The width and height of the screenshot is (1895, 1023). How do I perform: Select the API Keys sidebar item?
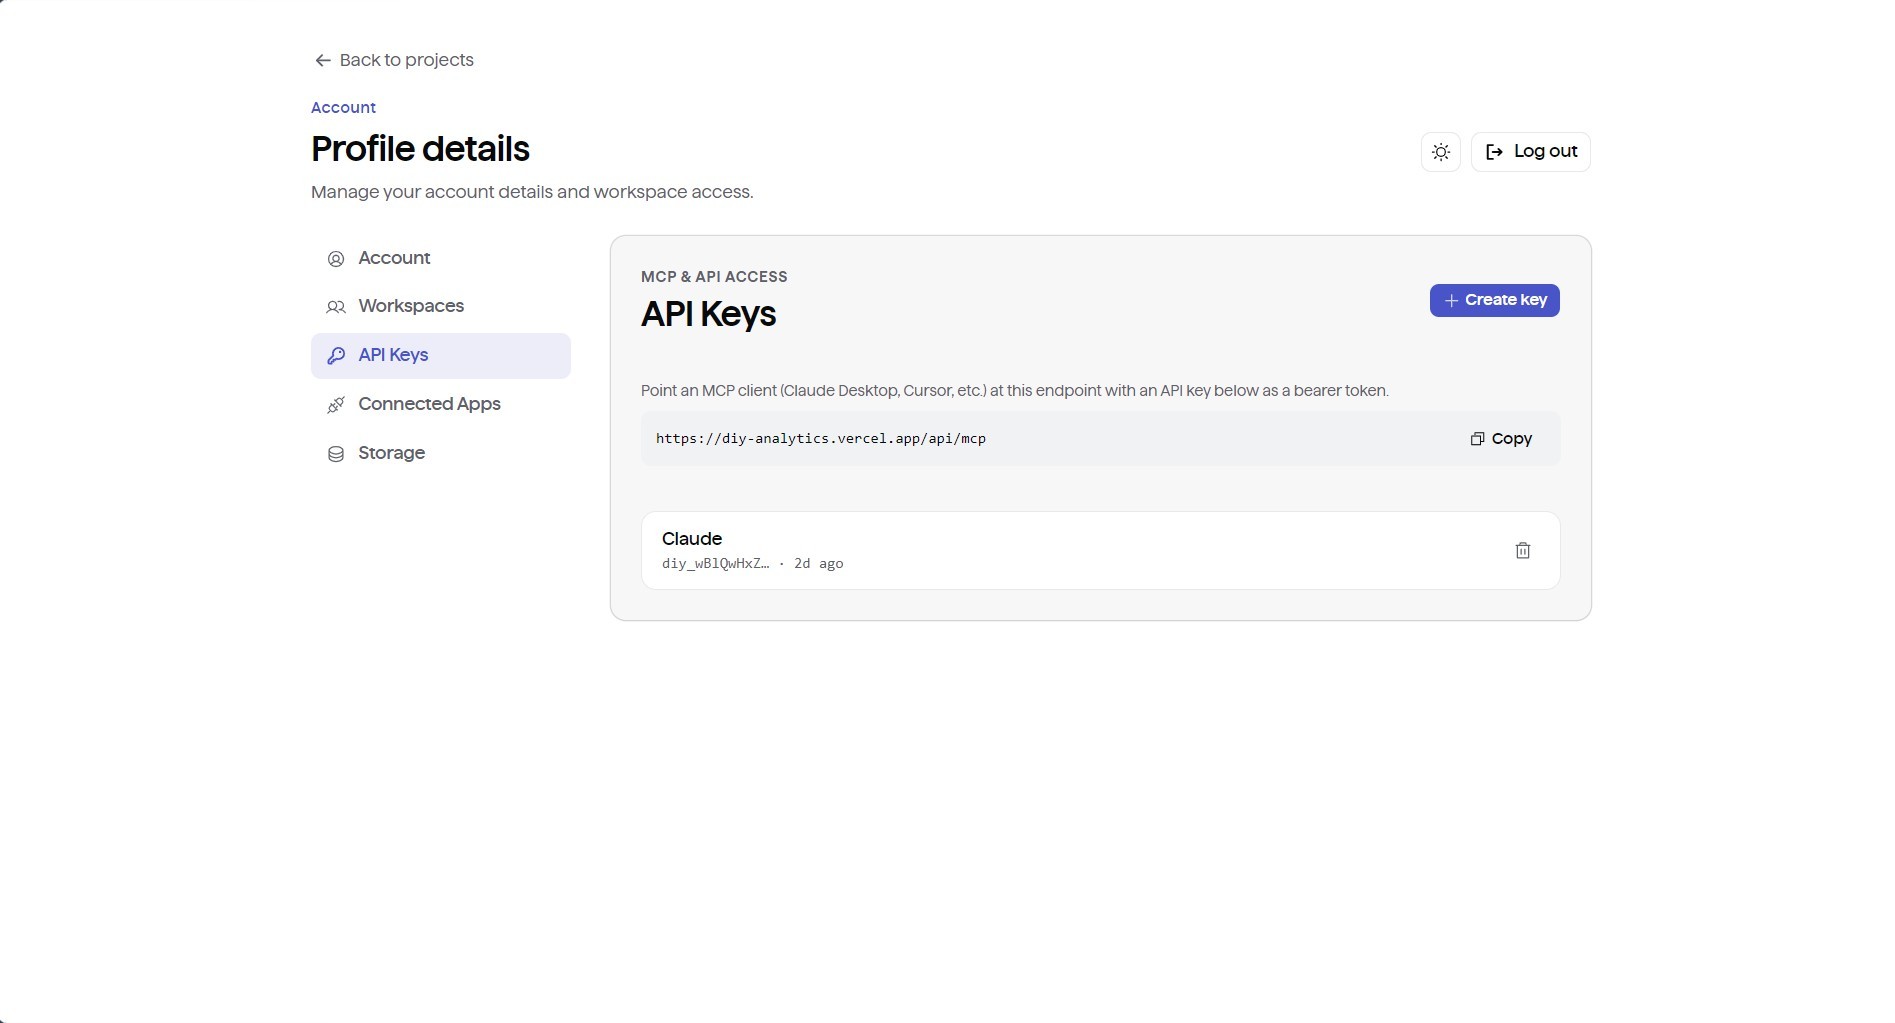(x=441, y=355)
